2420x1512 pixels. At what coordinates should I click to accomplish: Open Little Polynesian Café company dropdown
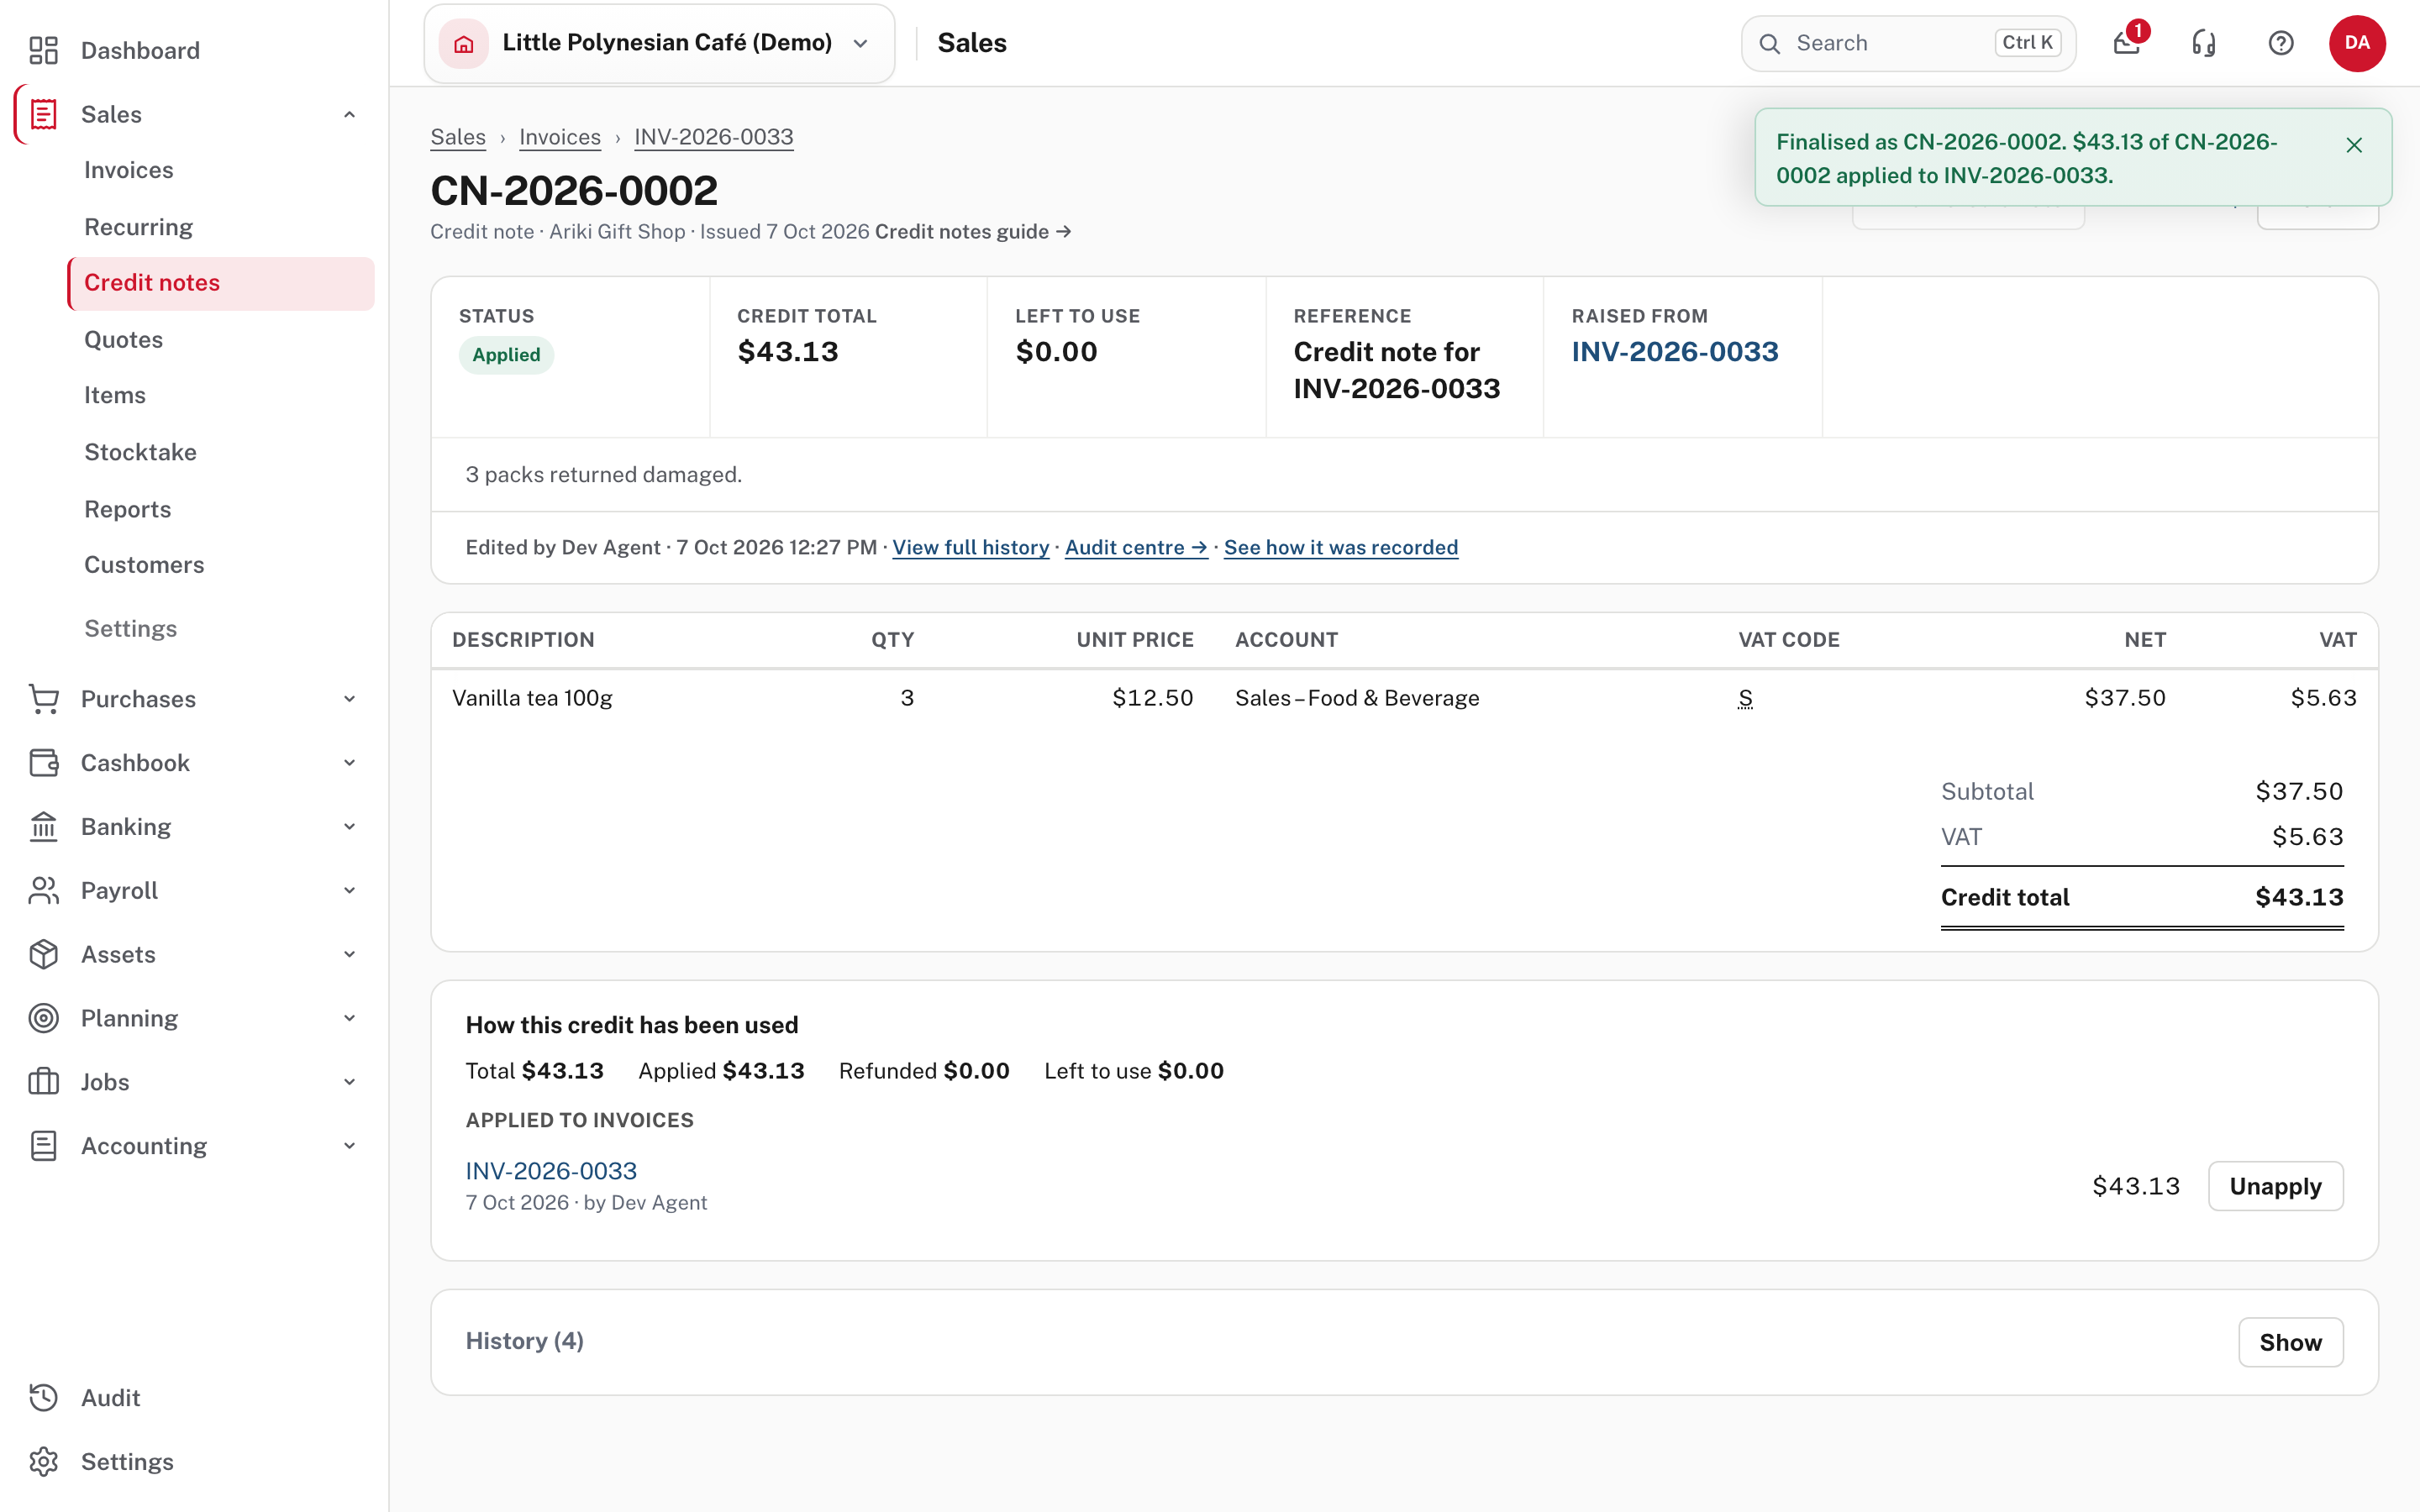coord(659,43)
